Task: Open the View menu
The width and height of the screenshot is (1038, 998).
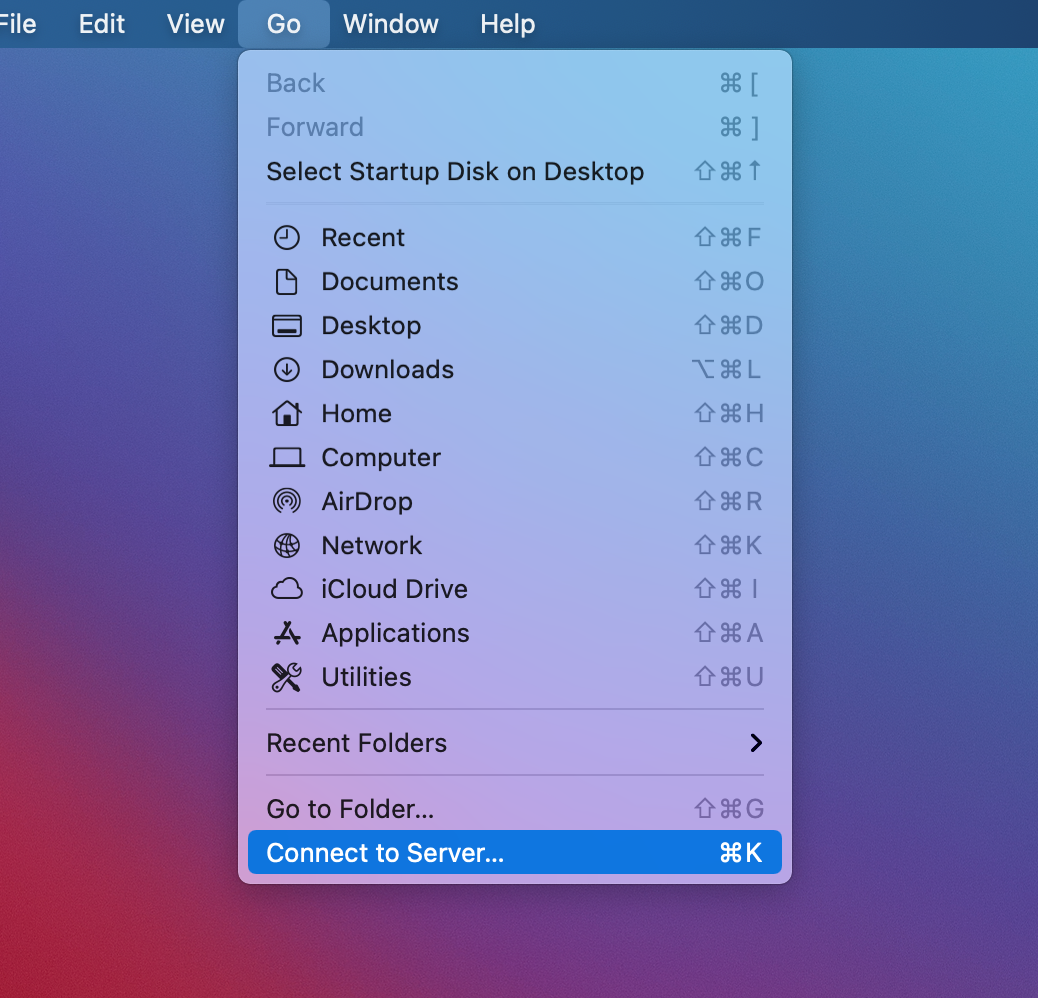Action: click(195, 24)
